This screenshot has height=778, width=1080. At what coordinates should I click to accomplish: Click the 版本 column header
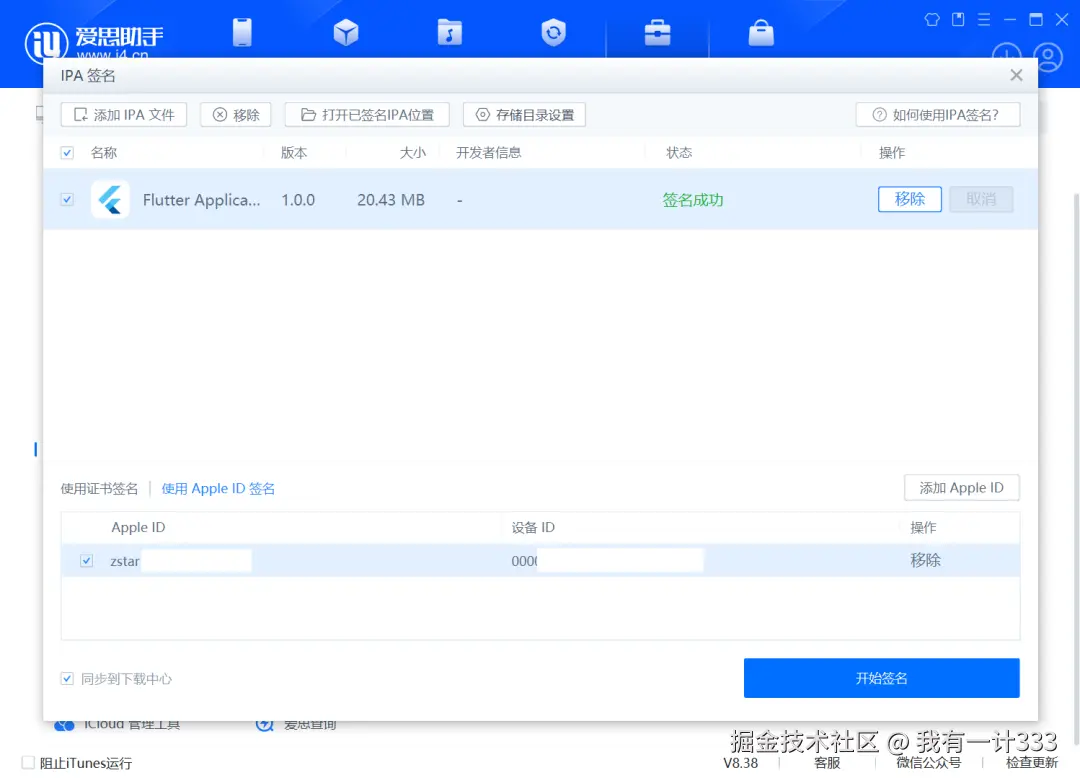[294, 153]
